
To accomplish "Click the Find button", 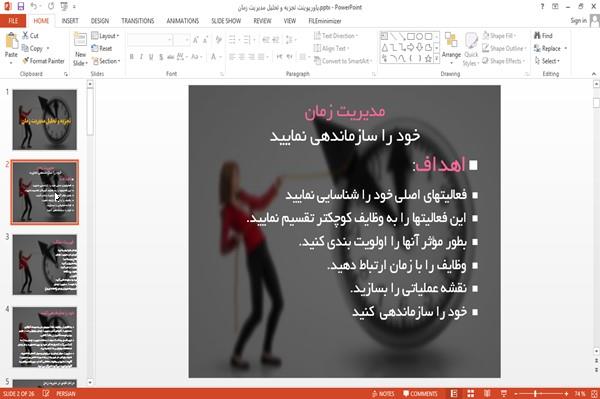I will click(543, 36).
